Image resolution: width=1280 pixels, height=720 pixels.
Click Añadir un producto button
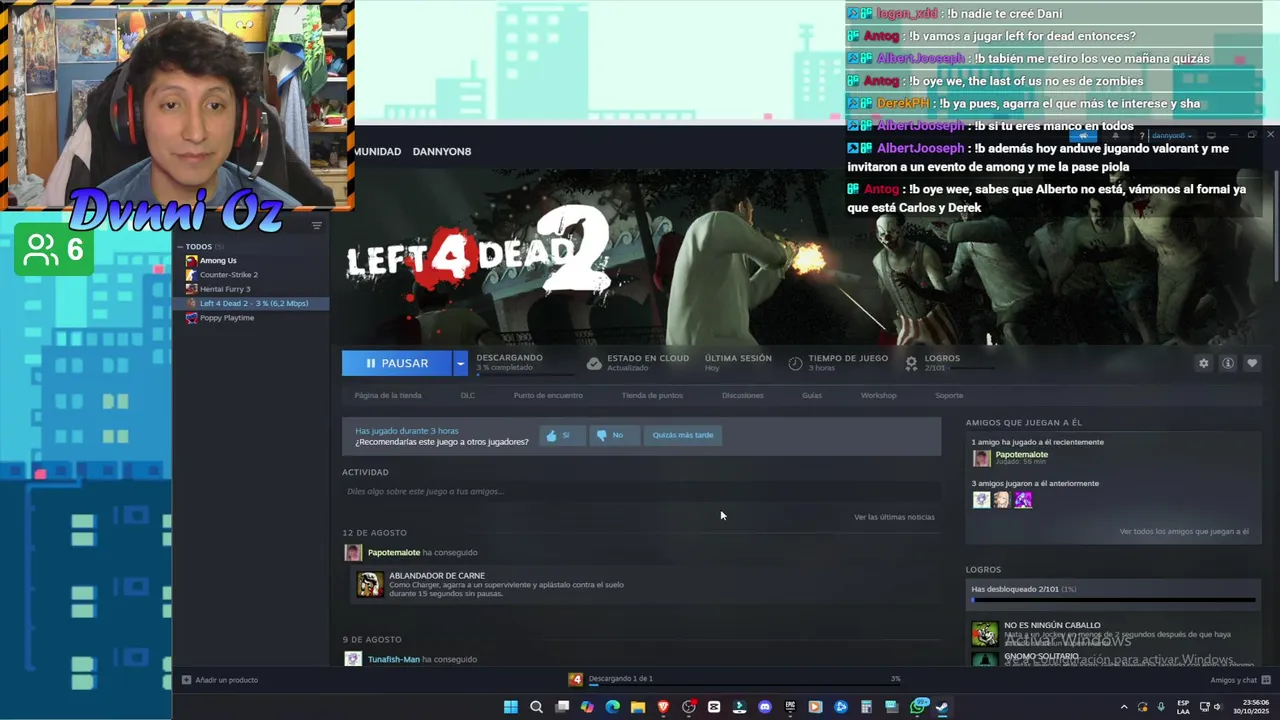click(x=220, y=680)
